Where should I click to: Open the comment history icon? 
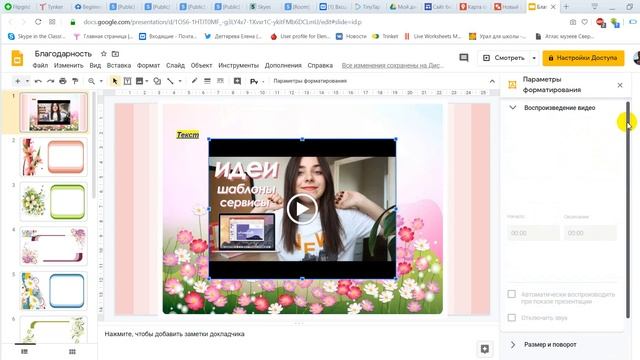(x=464, y=58)
